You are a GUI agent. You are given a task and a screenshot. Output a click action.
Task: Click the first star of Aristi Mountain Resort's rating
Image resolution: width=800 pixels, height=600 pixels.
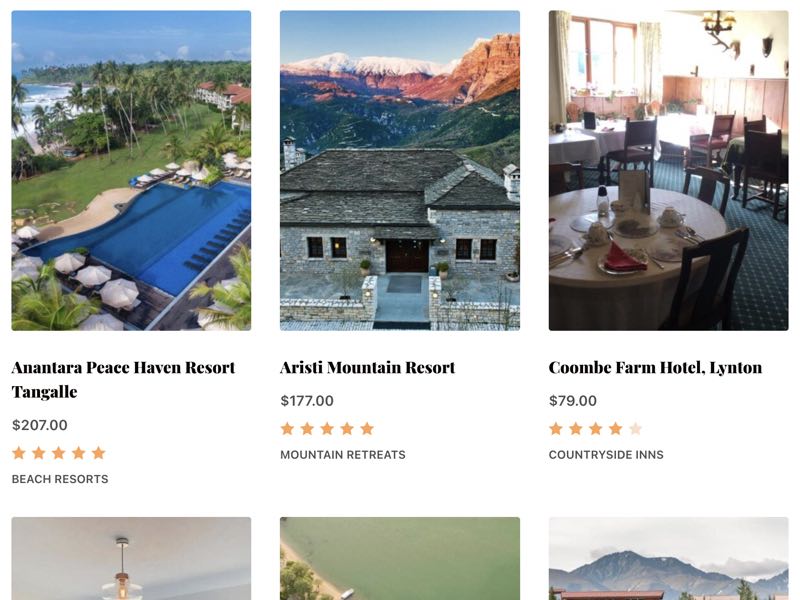(287, 428)
